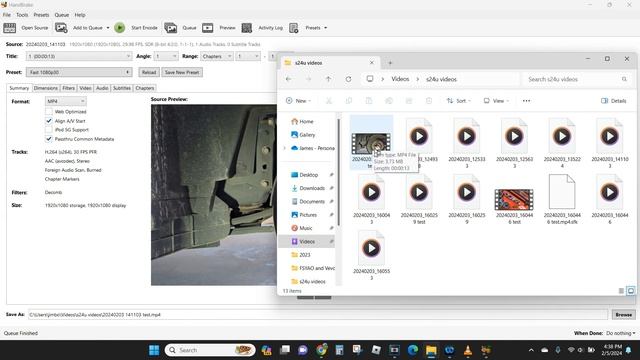Switch to the Audio tab
The width and height of the screenshot is (640, 360).
[x=102, y=88]
